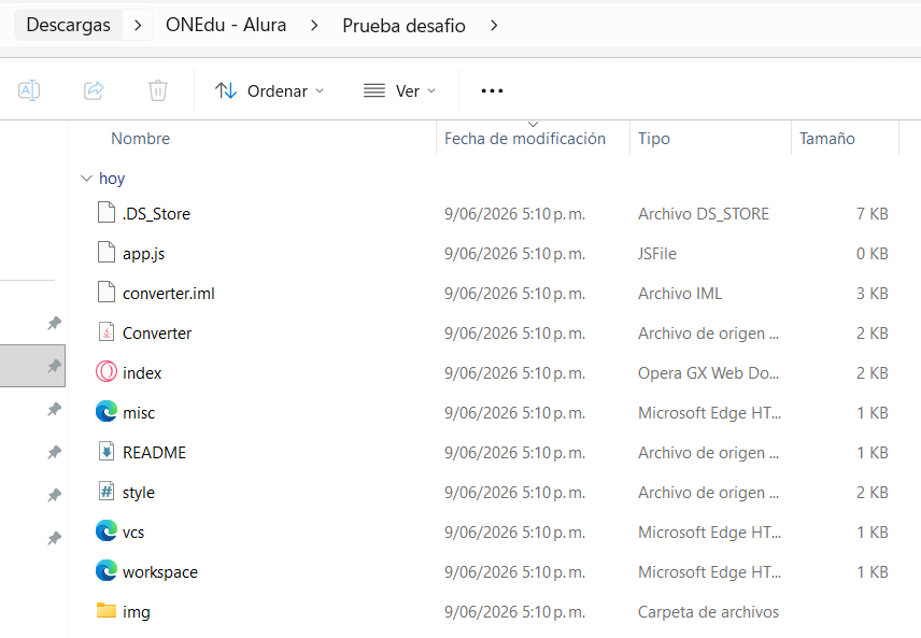Select the app.js file icon

click(x=106, y=253)
